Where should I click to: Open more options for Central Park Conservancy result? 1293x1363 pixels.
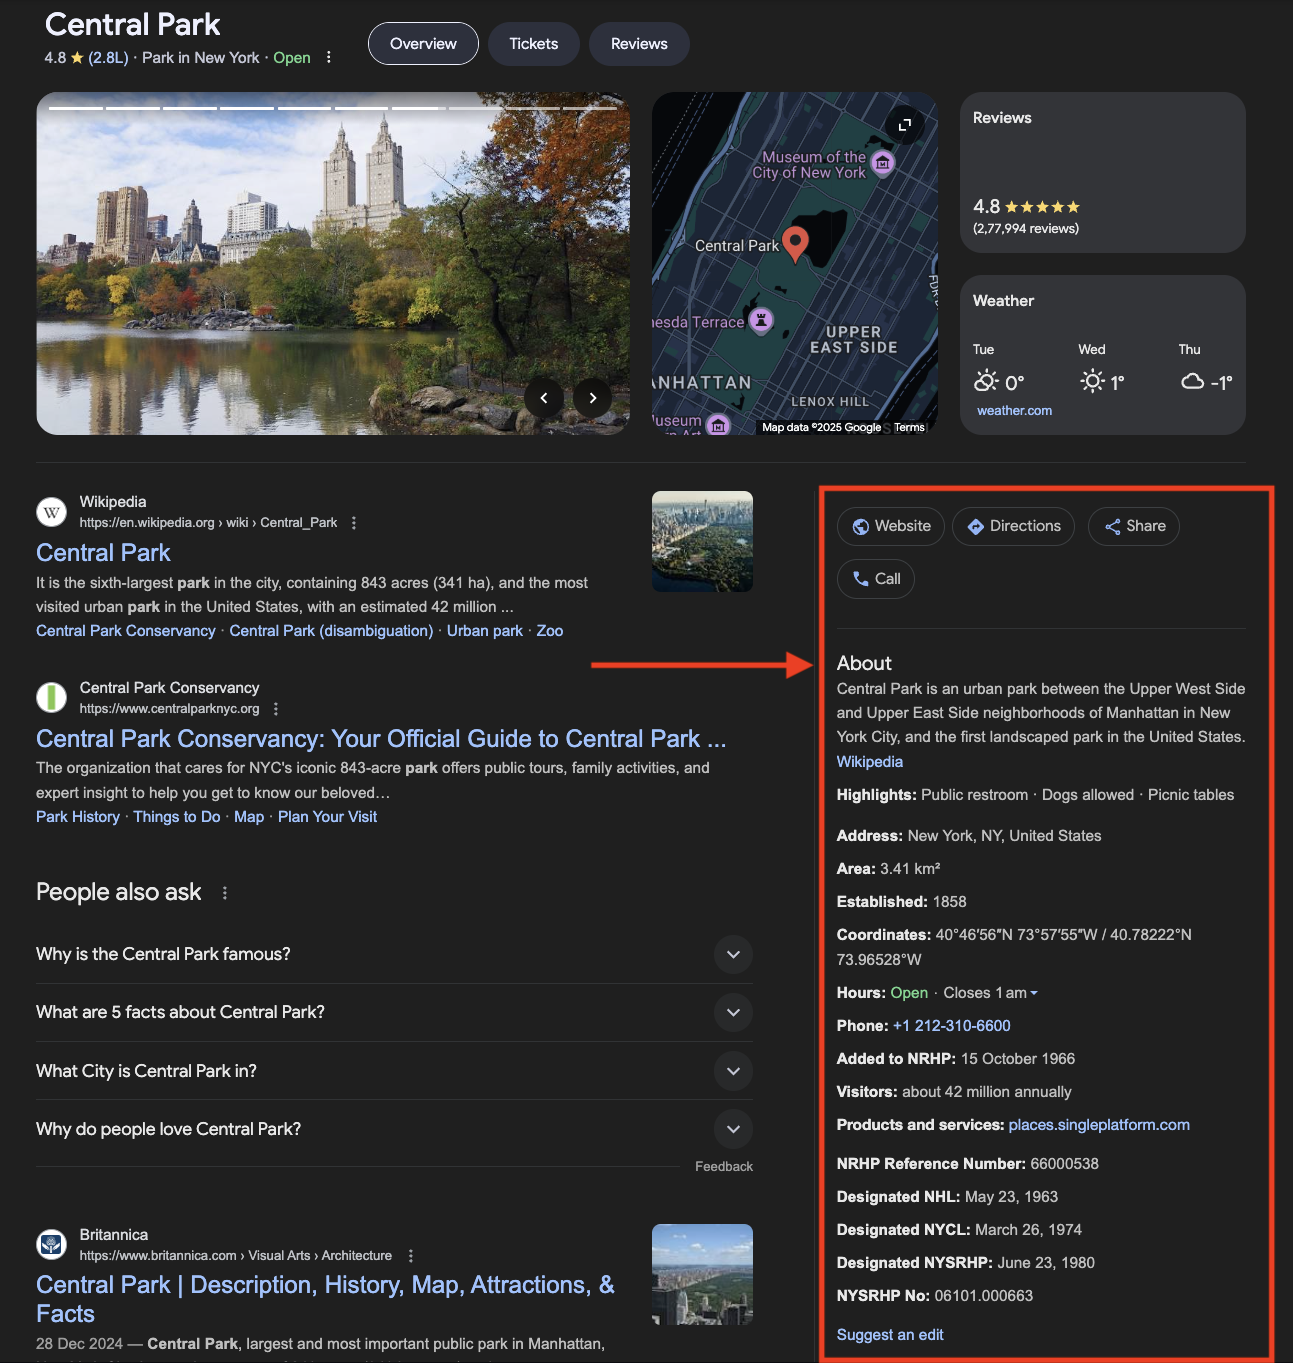coord(276,709)
